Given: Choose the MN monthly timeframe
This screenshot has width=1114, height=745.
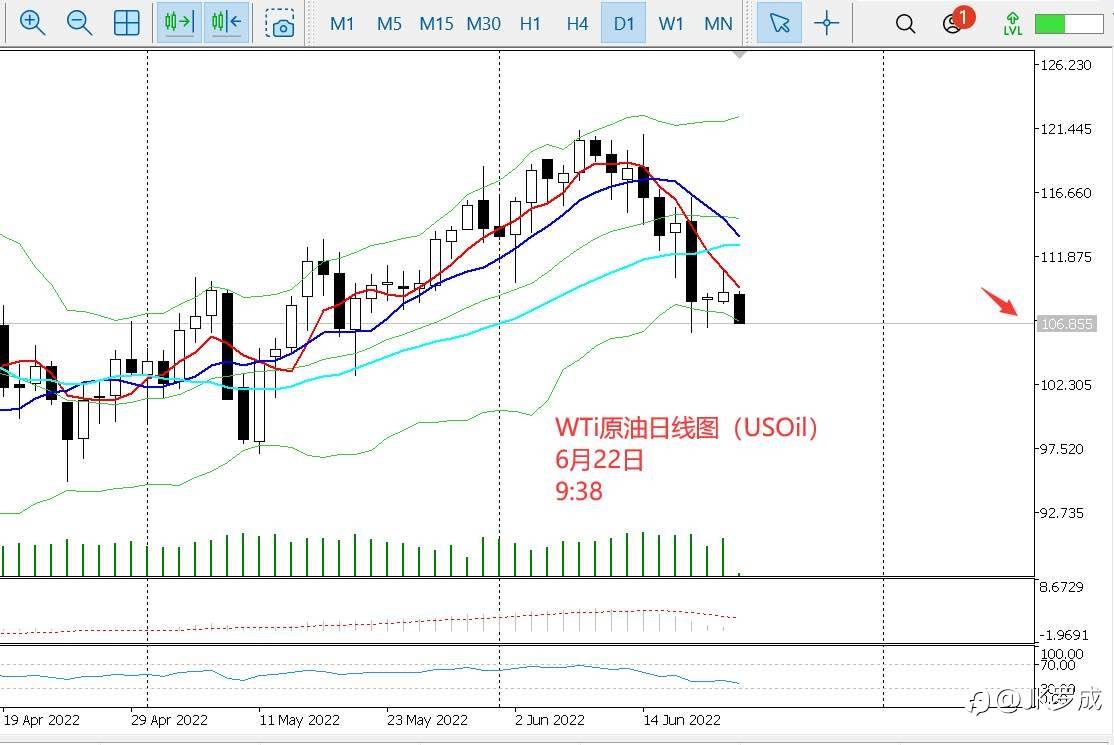Looking at the screenshot, I should coord(718,23).
